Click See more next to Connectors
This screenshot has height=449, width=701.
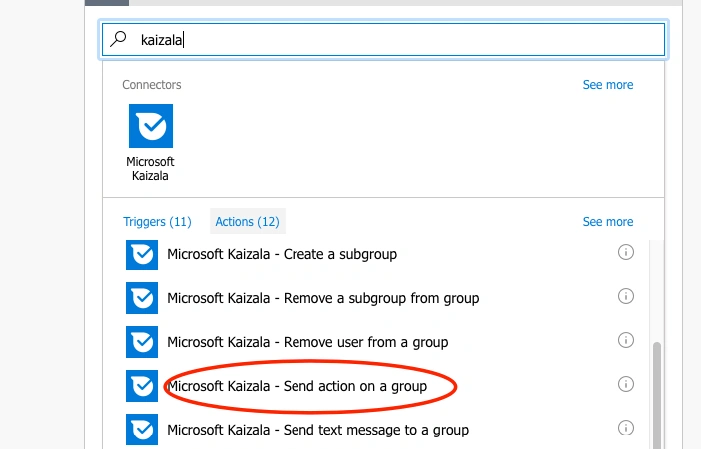tap(608, 85)
